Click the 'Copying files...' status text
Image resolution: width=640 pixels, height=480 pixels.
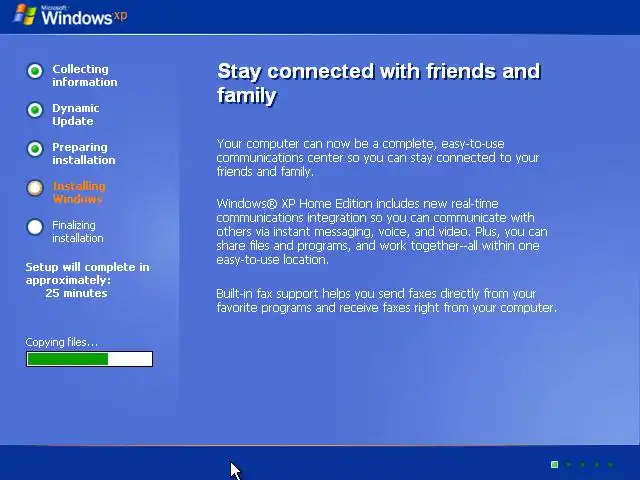pyautogui.click(x=62, y=342)
